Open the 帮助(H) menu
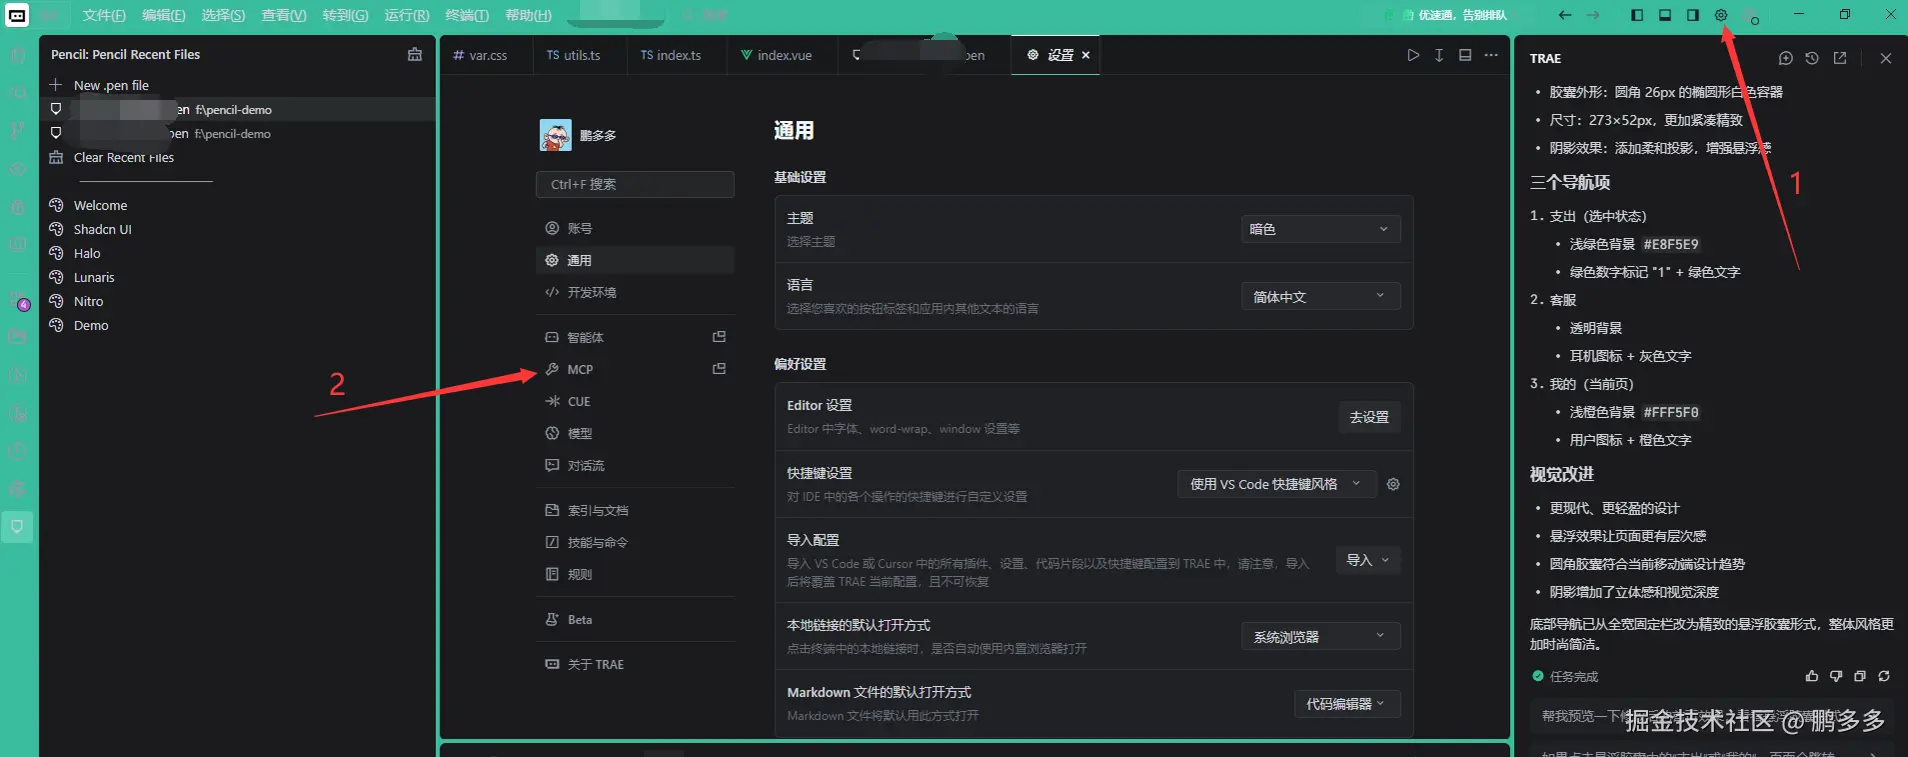Screen dimensions: 1908x757 point(528,15)
